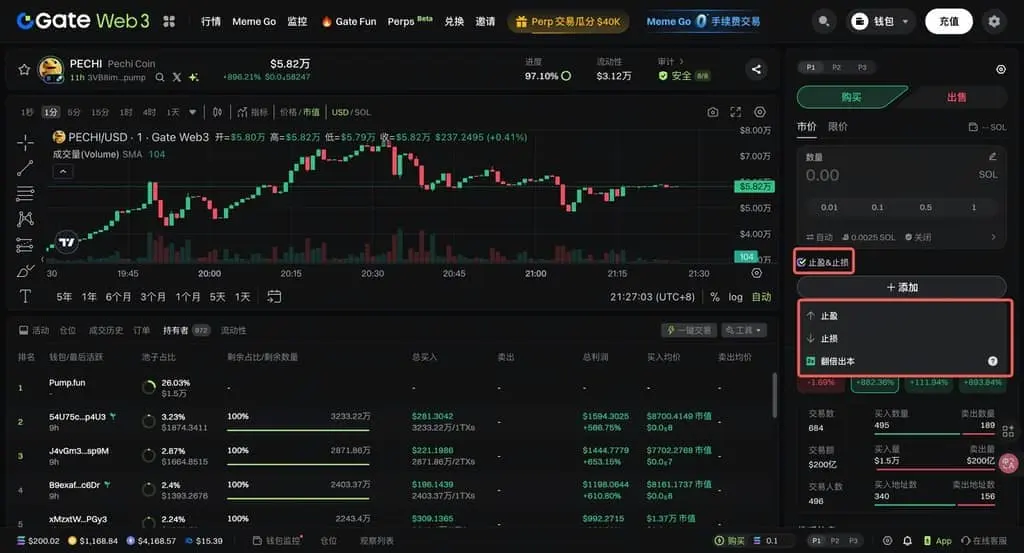This screenshot has height=553, width=1024.
Task: Open the apps grid icon beside Gate Web3 logo
Action: pos(169,22)
